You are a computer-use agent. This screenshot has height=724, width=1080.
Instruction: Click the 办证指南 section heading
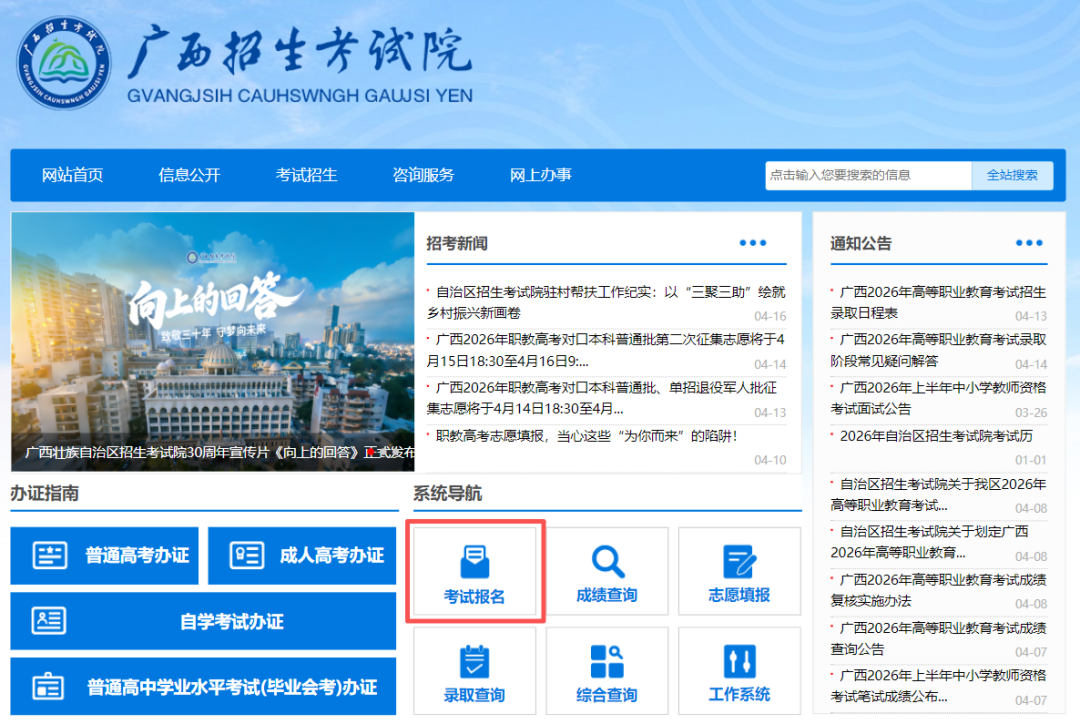pyautogui.click(x=45, y=493)
